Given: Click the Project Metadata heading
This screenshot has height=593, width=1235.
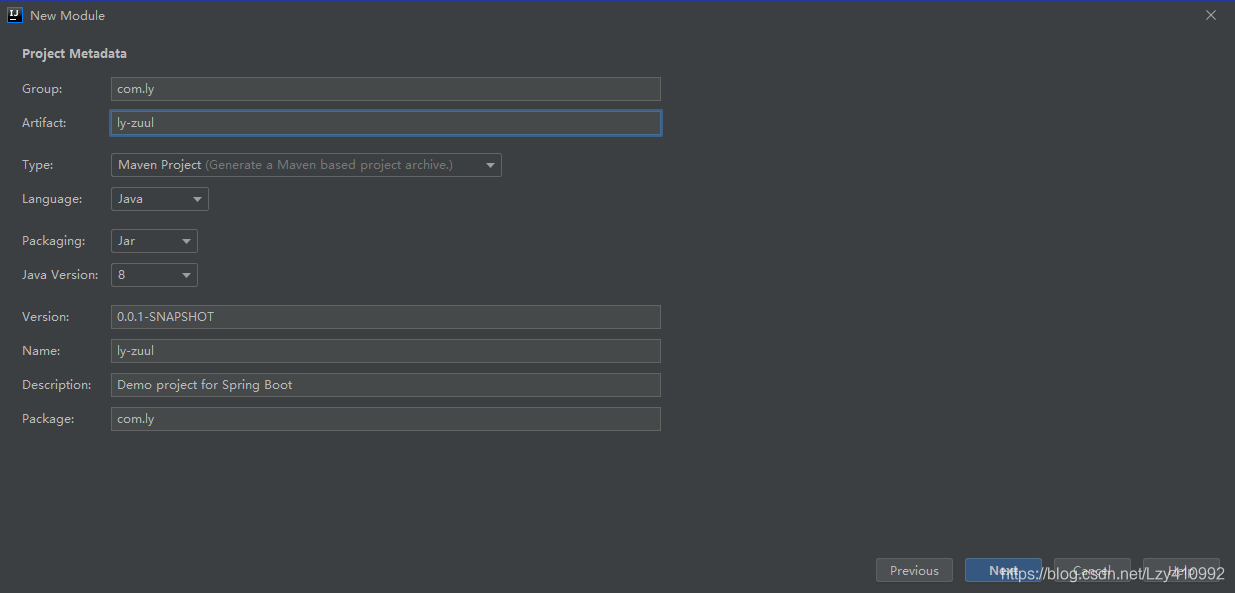Looking at the screenshot, I should coord(75,54).
